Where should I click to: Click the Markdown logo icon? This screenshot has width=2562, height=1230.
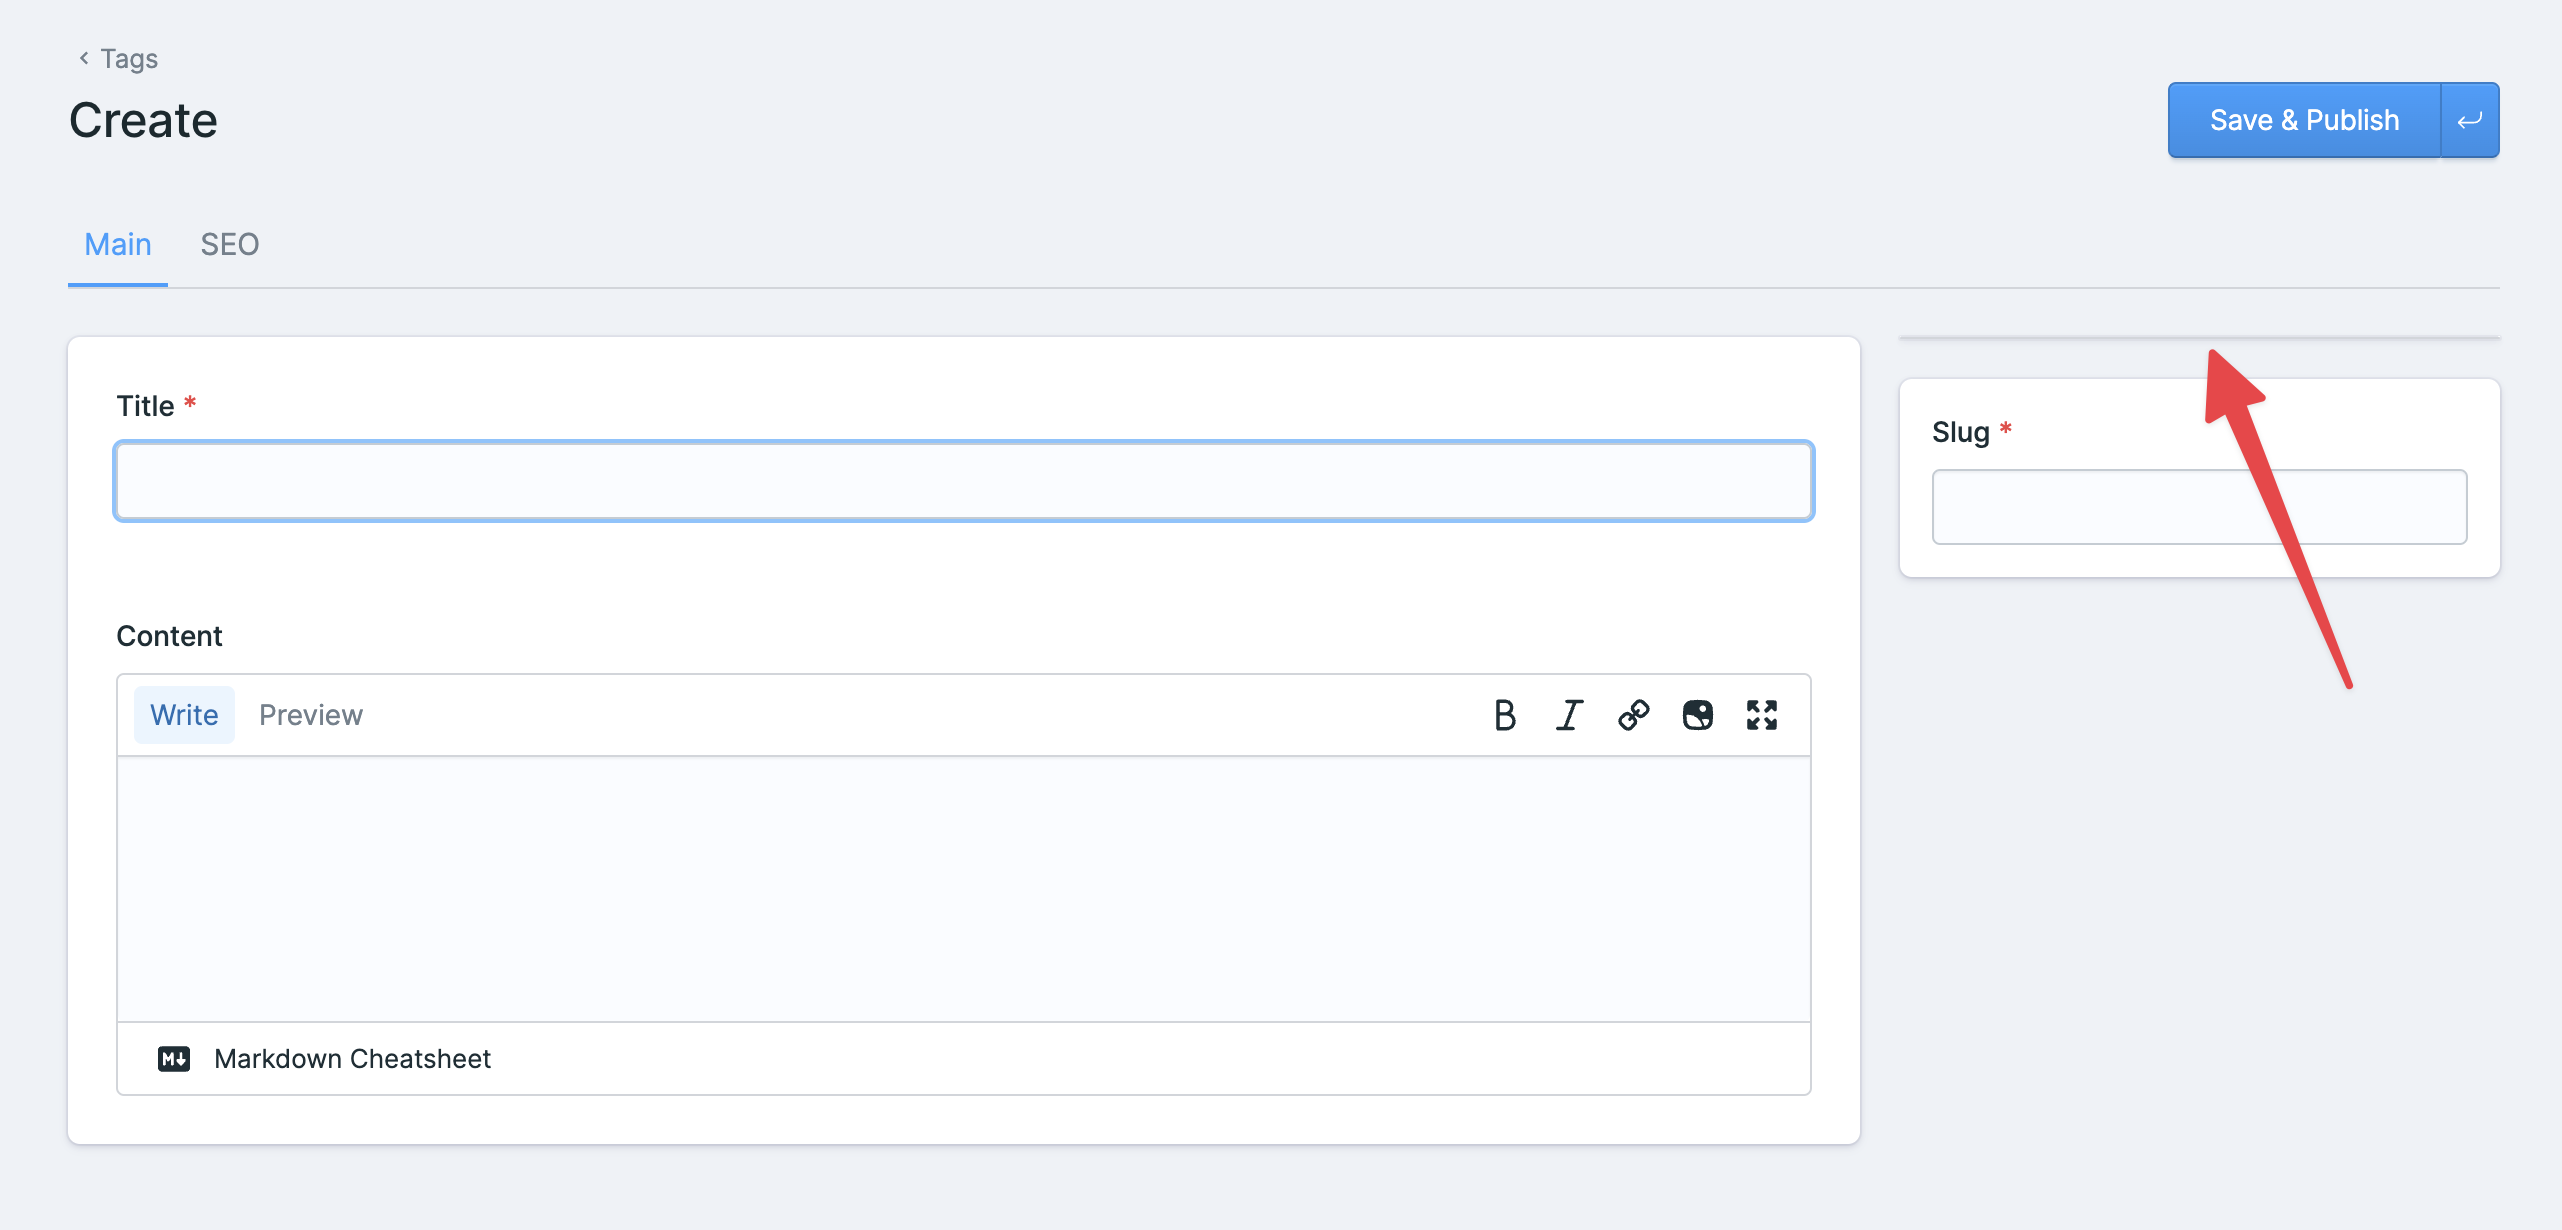tap(174, 1058)
